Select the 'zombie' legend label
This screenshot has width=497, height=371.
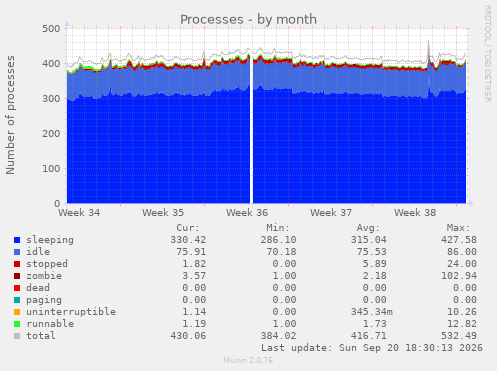pos(44,276)
